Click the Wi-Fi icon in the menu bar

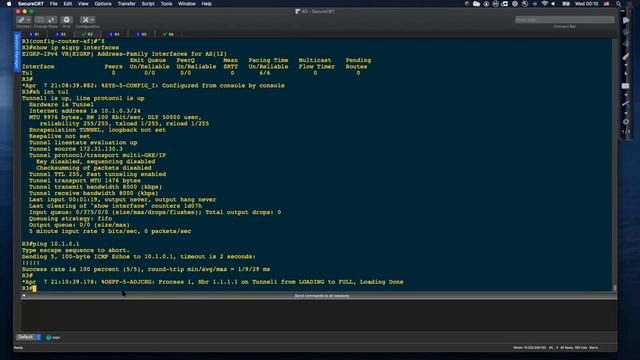[x=544, y=4]
